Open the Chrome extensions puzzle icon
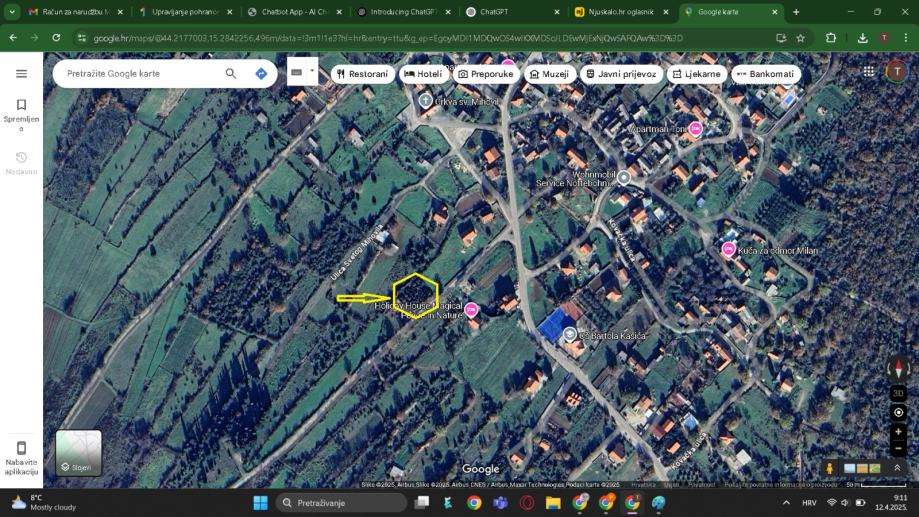Viewport: 919px width, 517px height. [830, 38]
